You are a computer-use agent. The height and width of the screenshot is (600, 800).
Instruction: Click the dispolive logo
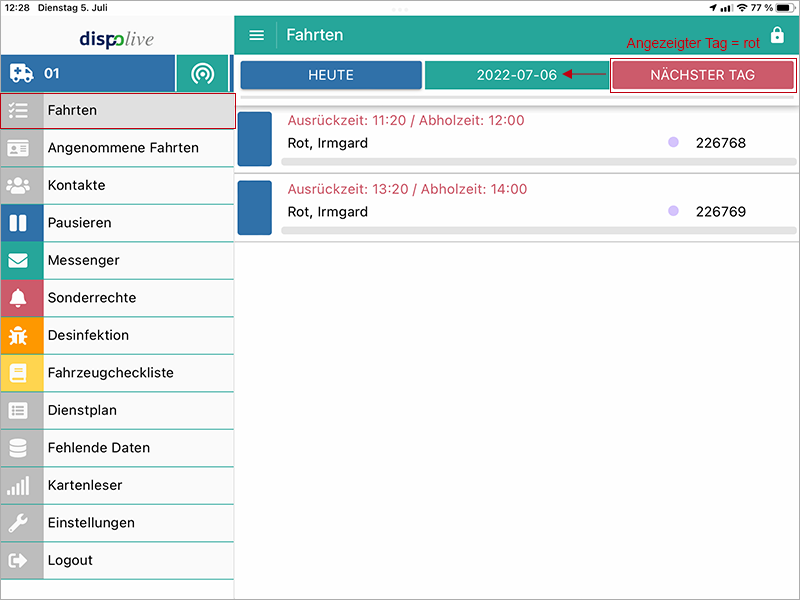pos(117,39)
